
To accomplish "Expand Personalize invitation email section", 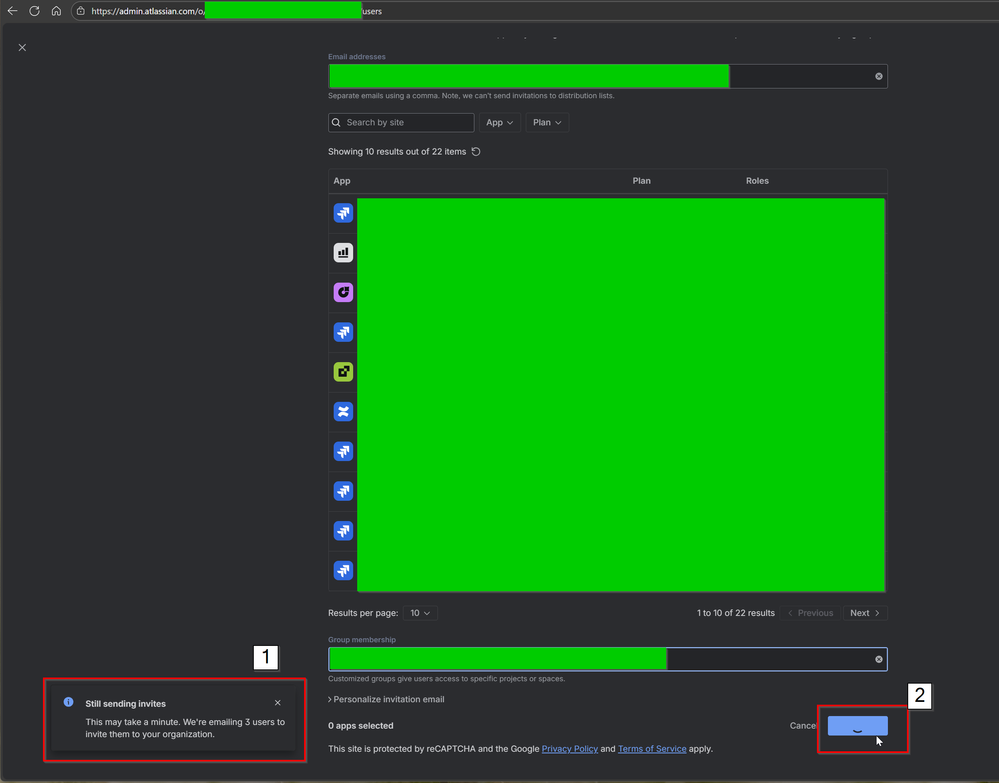I will tap(386, 700).
